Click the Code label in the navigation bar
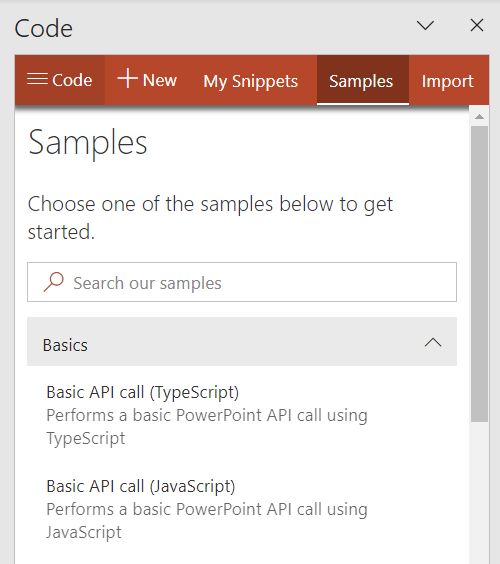 pos(72,80)
